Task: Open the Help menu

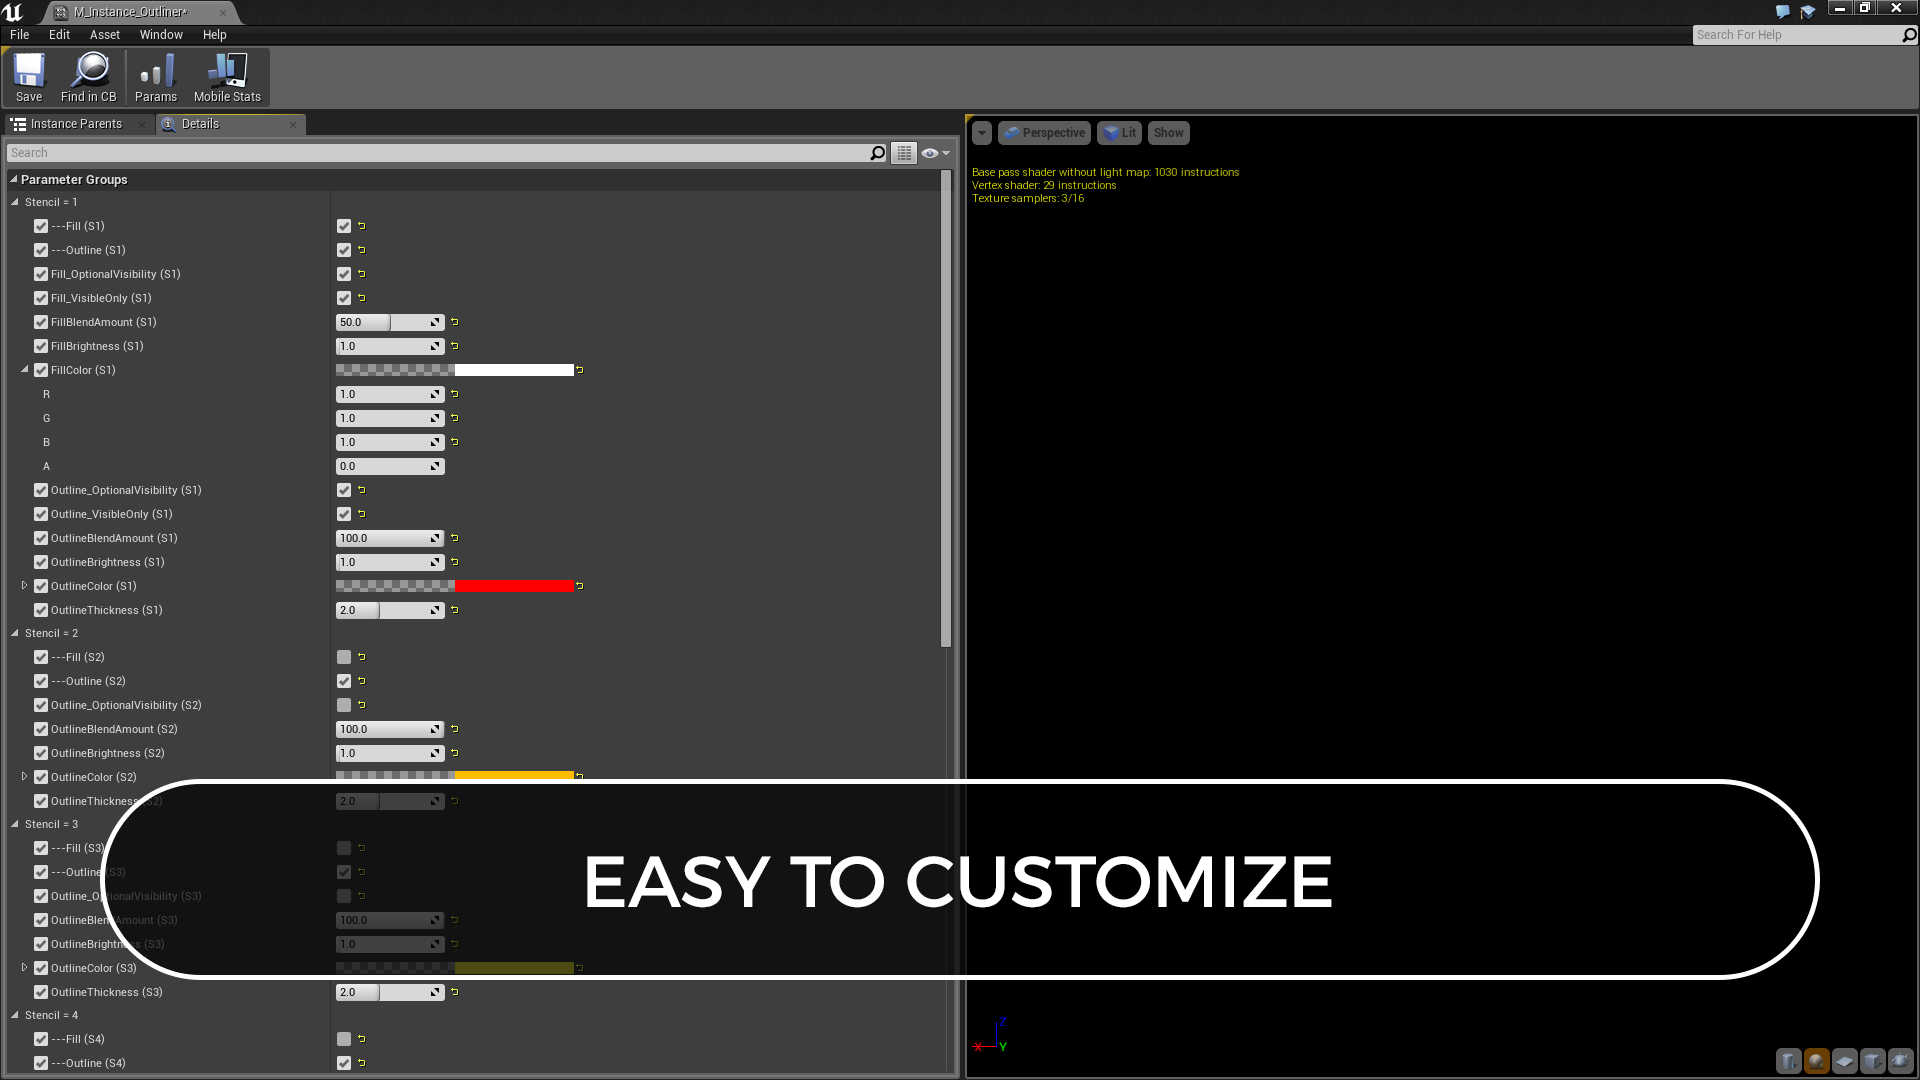Action: tap(215, 35)
